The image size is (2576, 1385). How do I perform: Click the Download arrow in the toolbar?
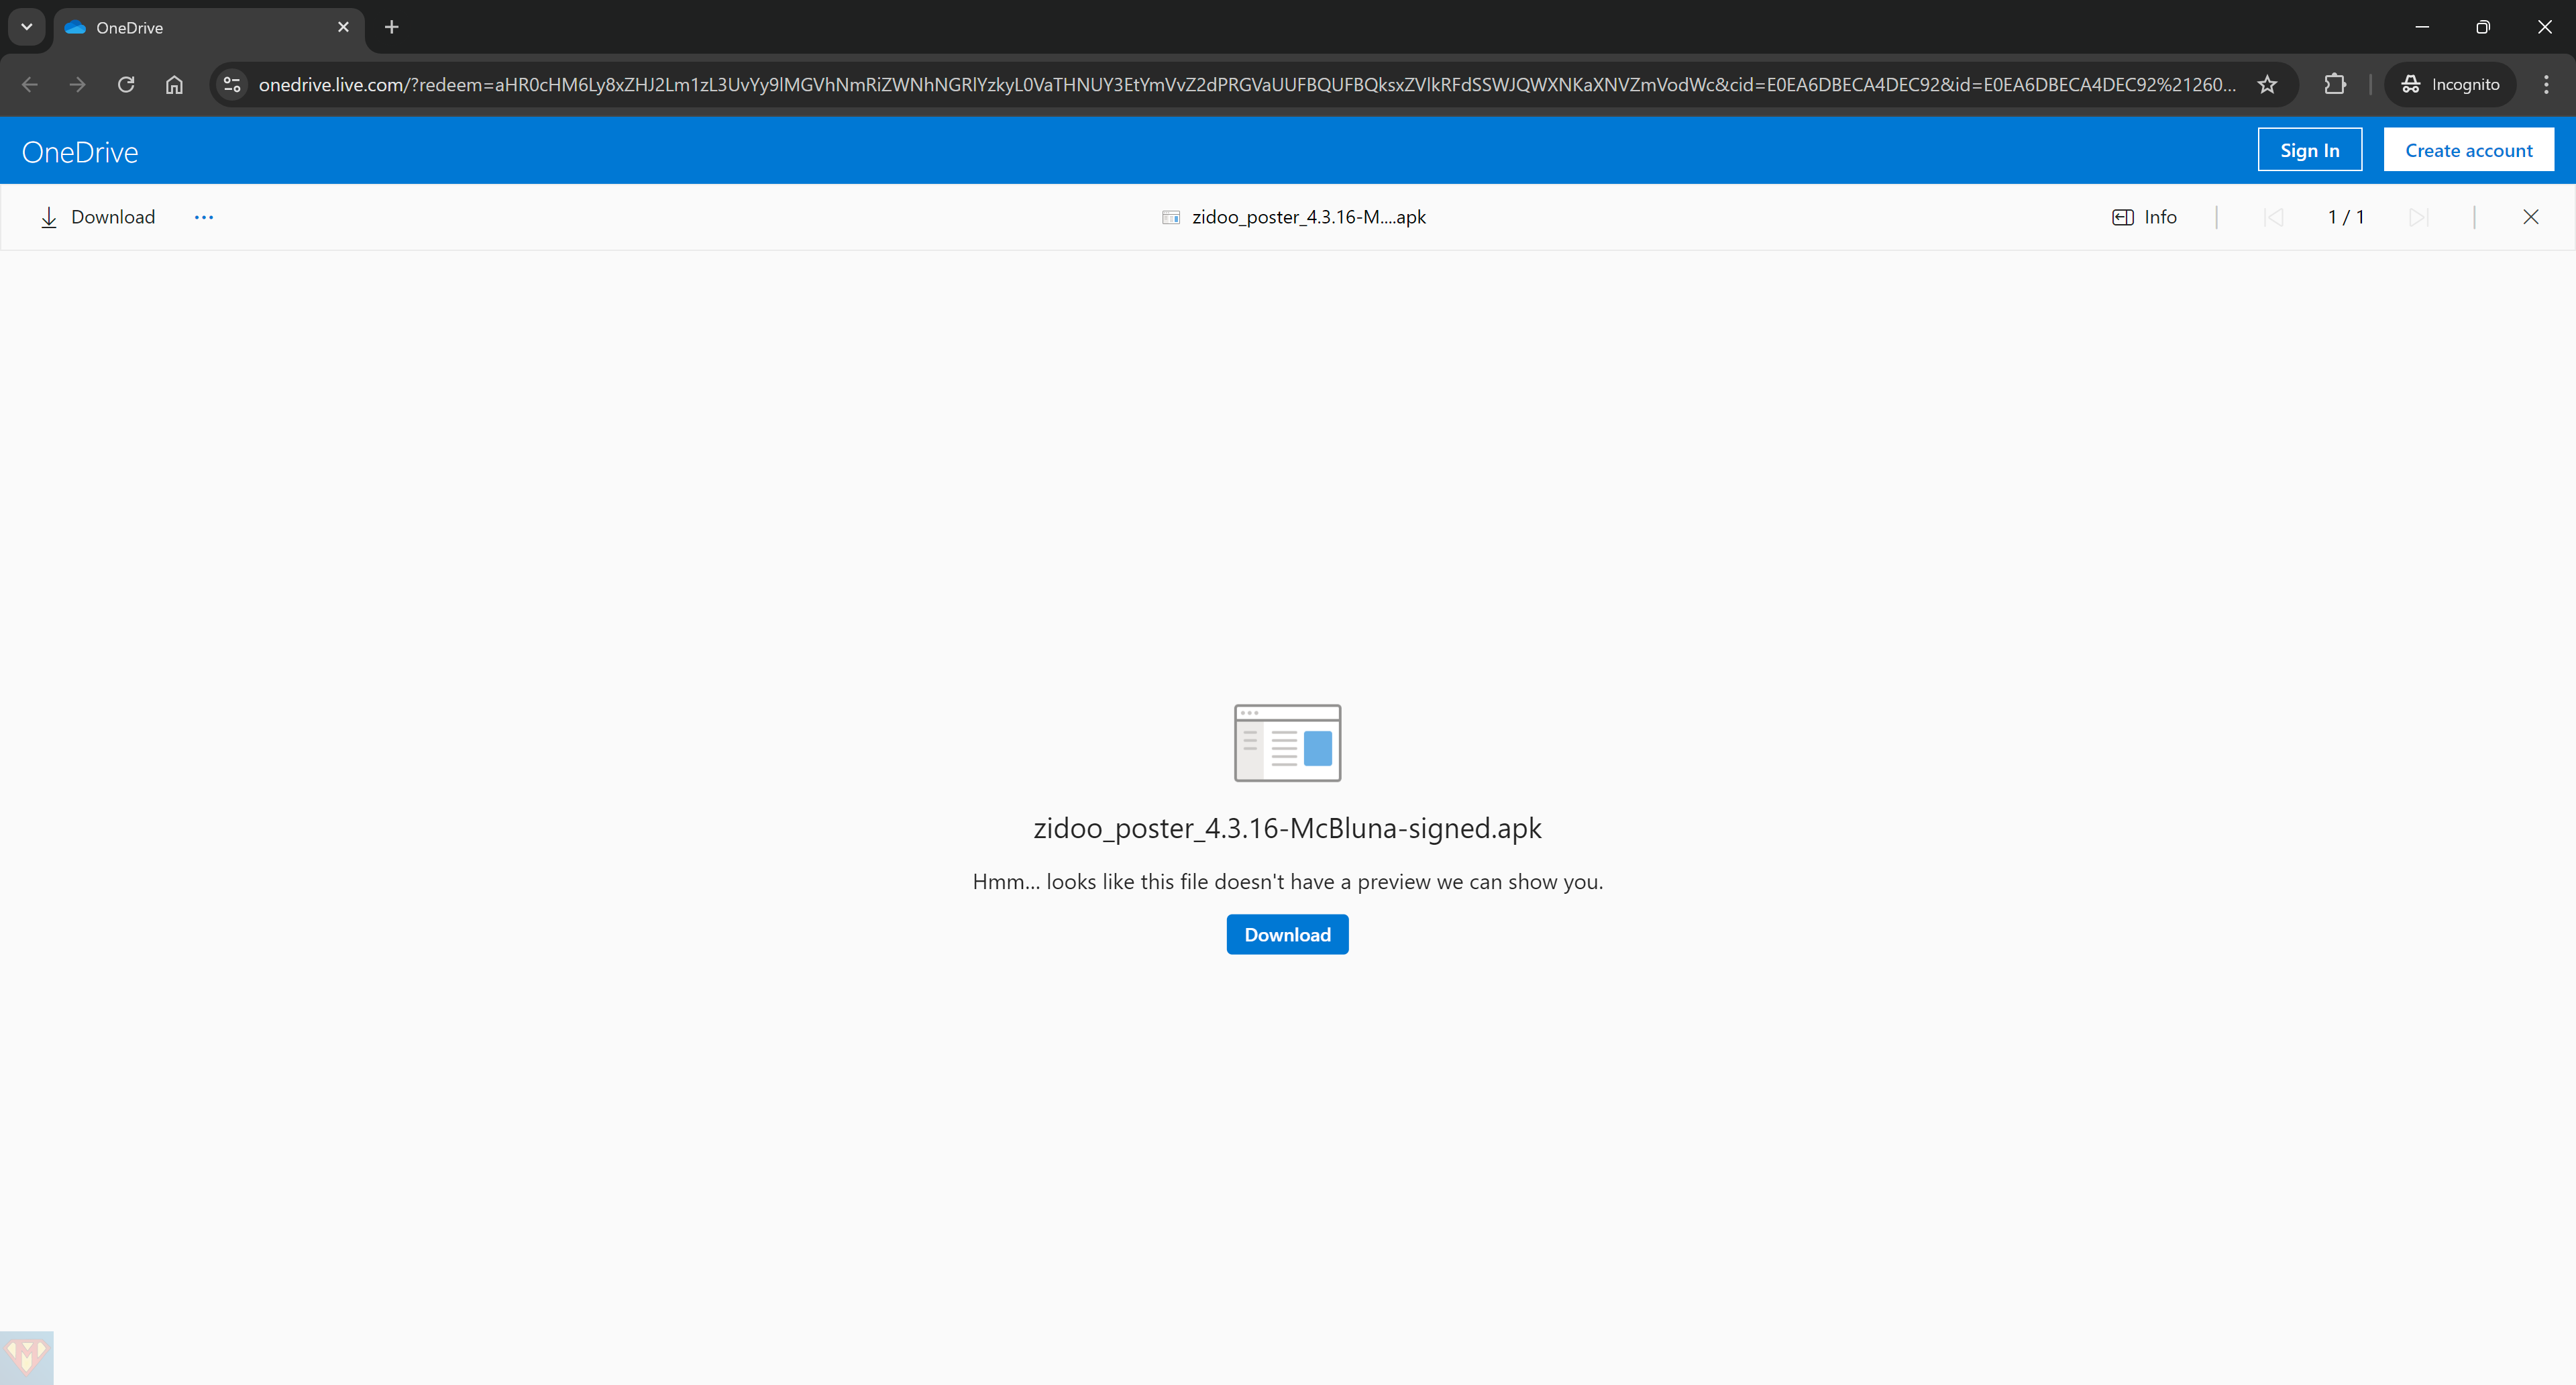point(49,217)
